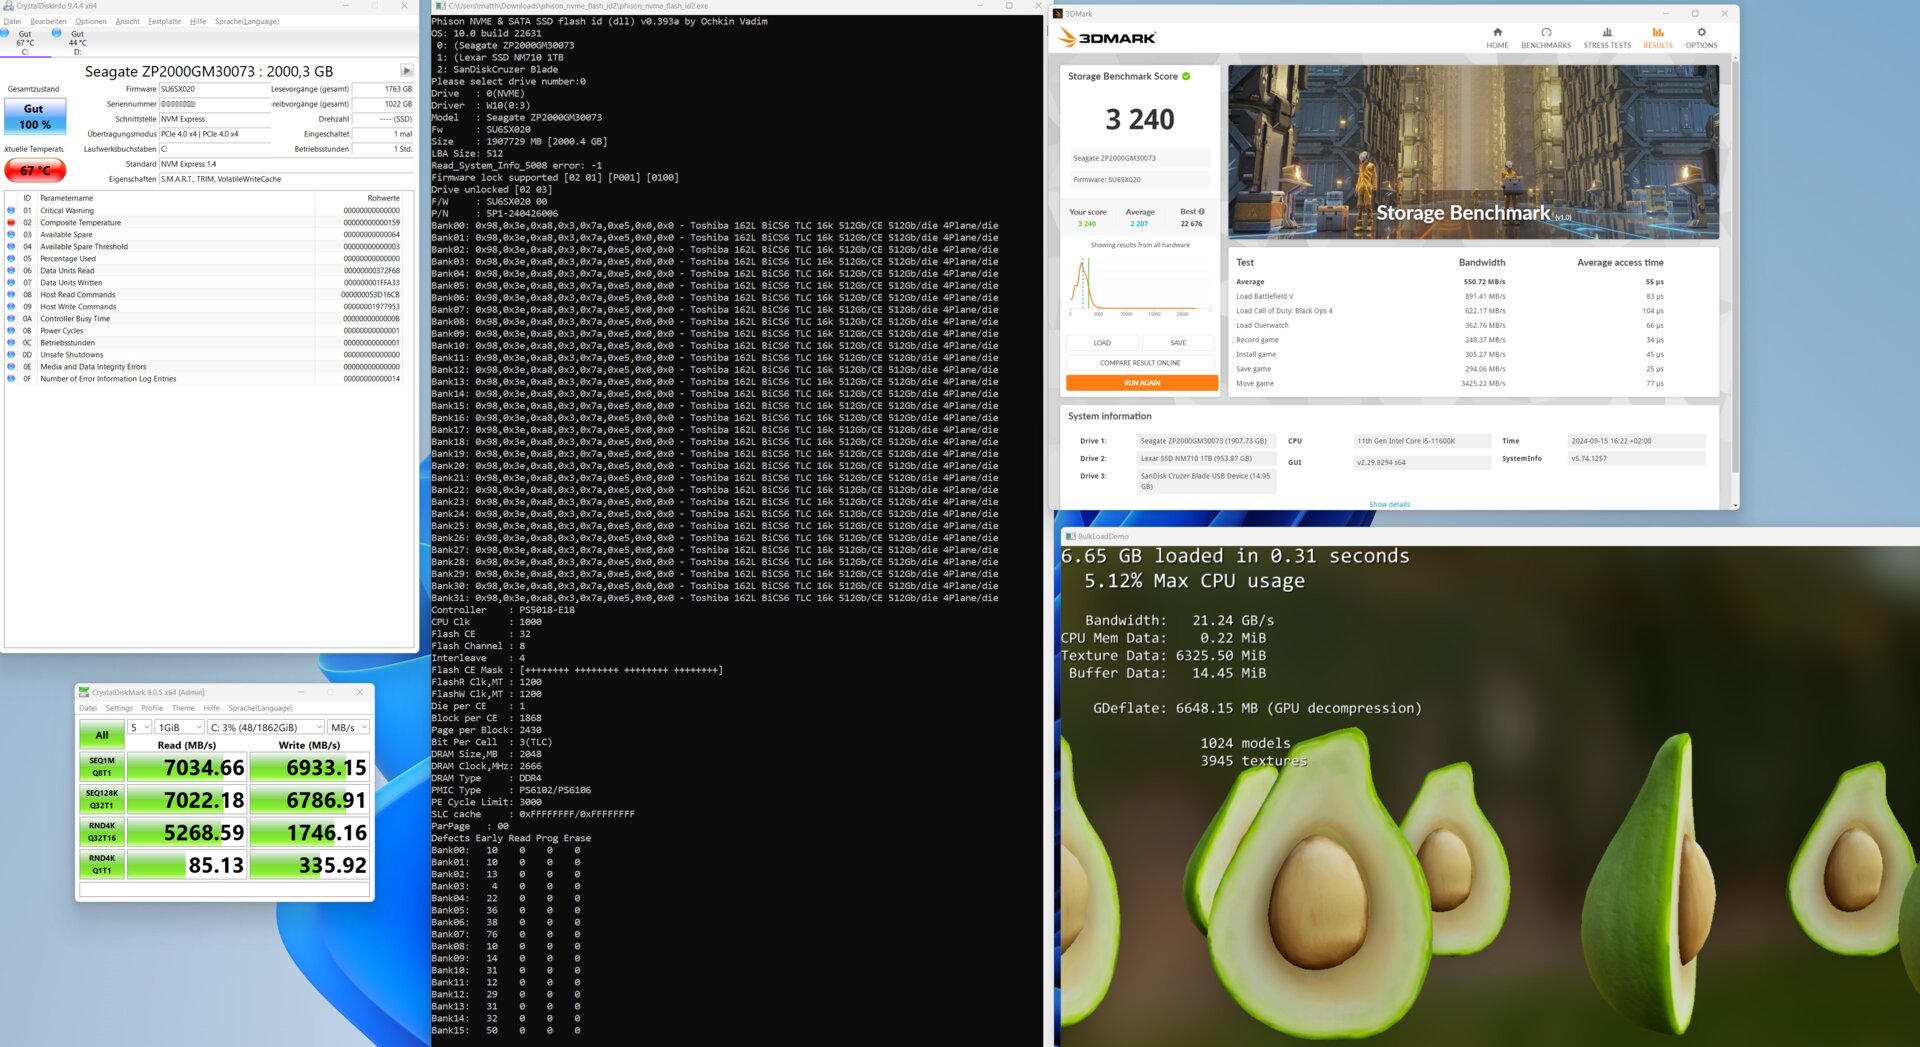Run All tests in CrystalDiskMark
Viewport: 1920px width, 1047px height.
[x=102, y=735]
